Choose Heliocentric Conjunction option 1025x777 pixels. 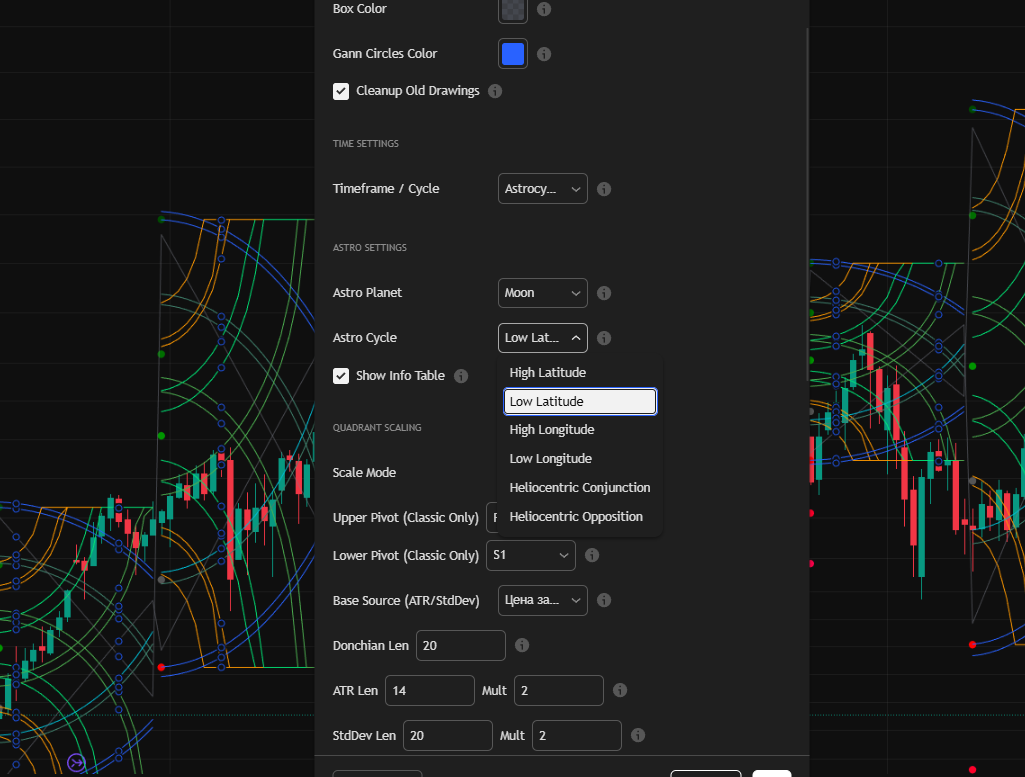tap(580, 488)
